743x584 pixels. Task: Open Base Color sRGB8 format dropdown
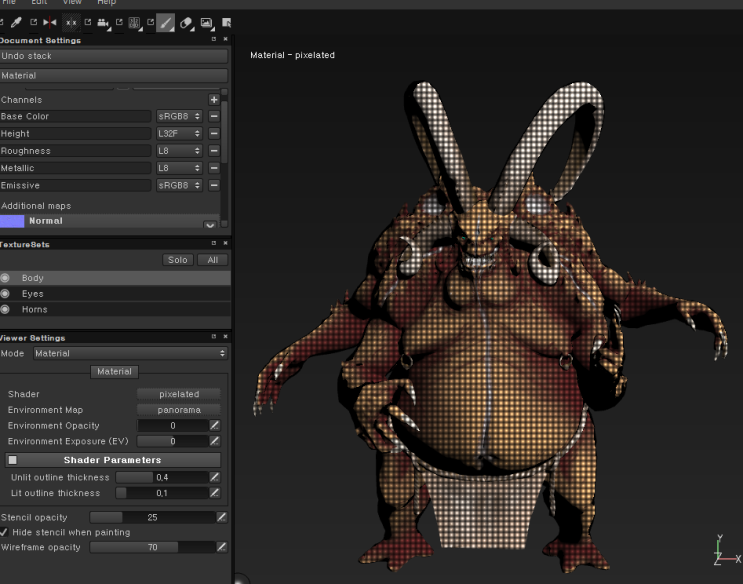pyautogui.click(x=179, y=116)
